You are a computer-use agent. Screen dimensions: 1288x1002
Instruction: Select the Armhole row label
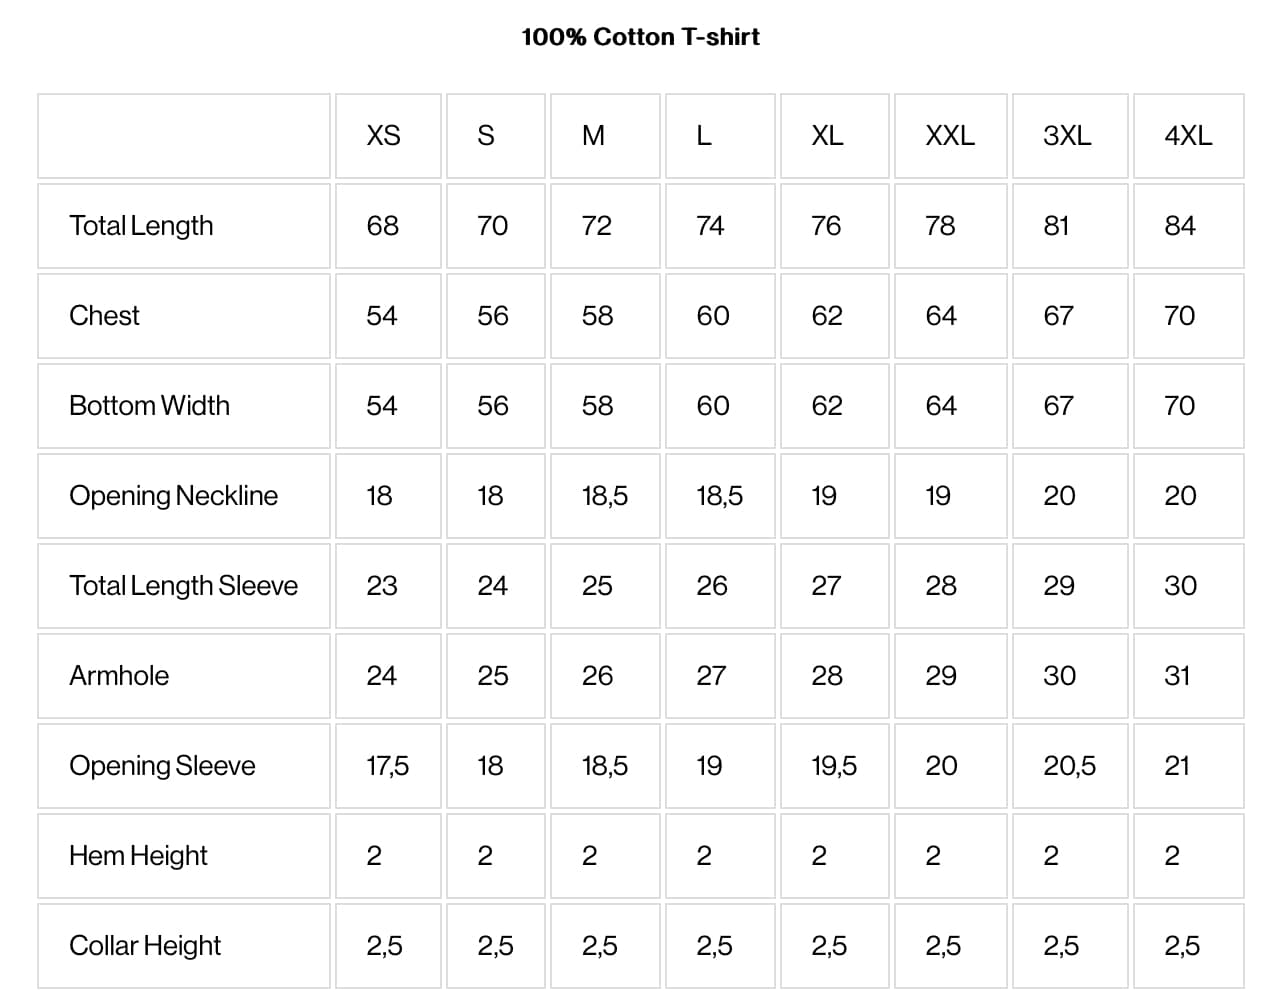click(x=119, y=676)
